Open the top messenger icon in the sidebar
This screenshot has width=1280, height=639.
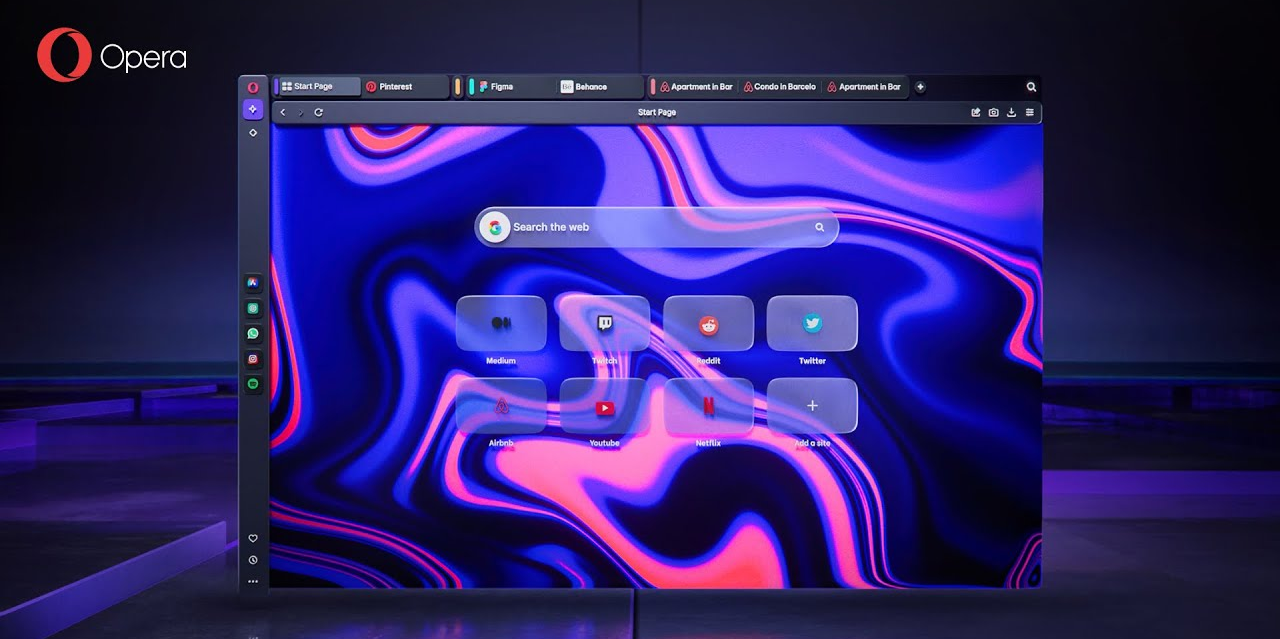[253, 284]
